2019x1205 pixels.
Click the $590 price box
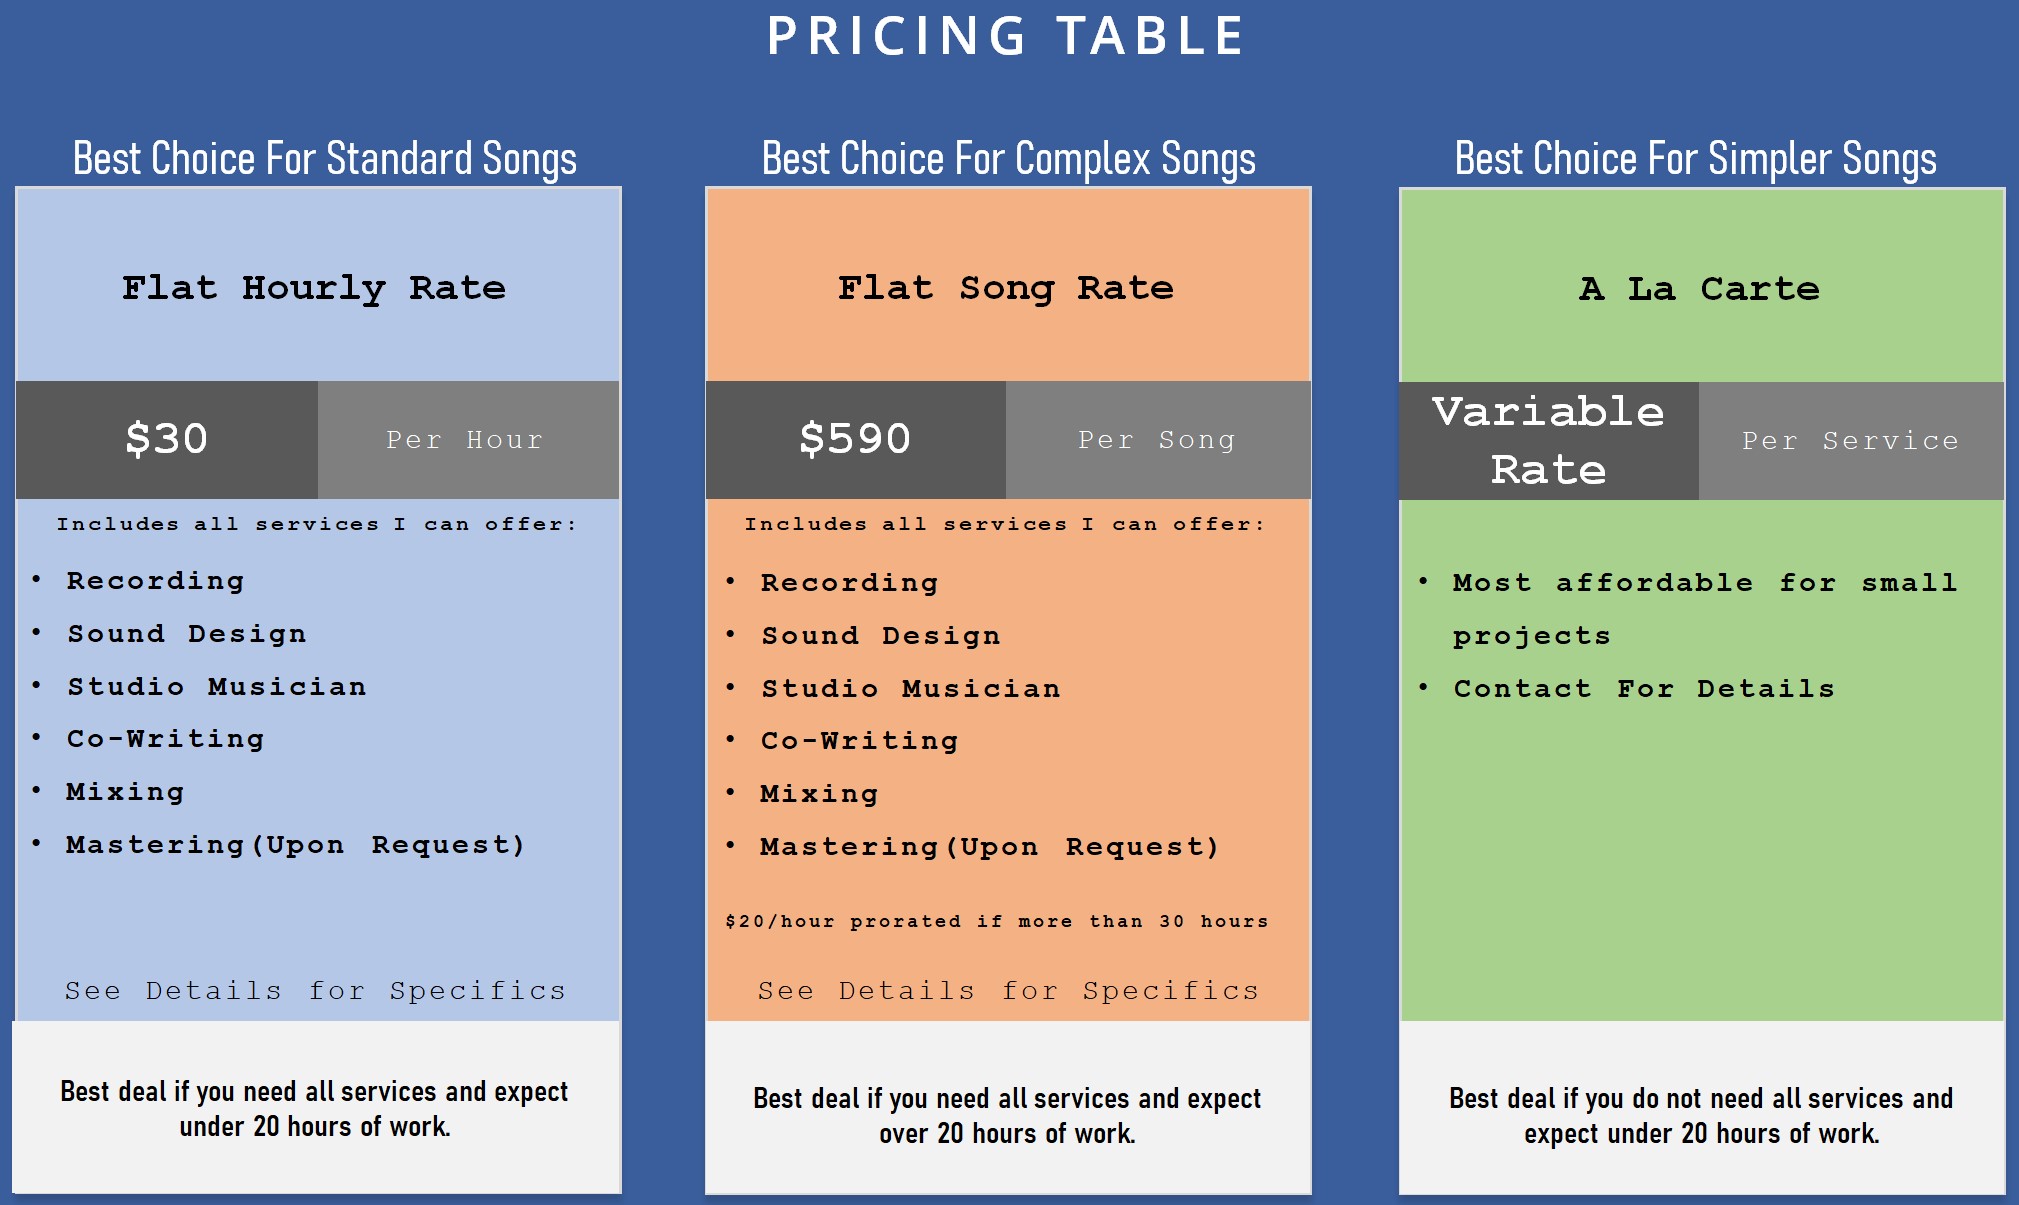pos(855,439)
